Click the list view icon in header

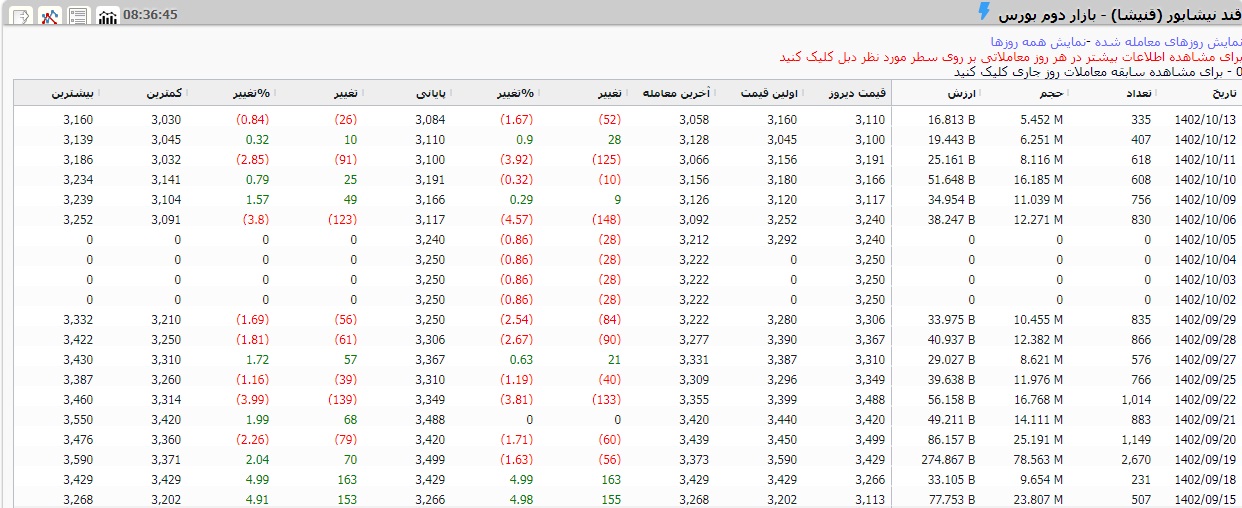78,15
